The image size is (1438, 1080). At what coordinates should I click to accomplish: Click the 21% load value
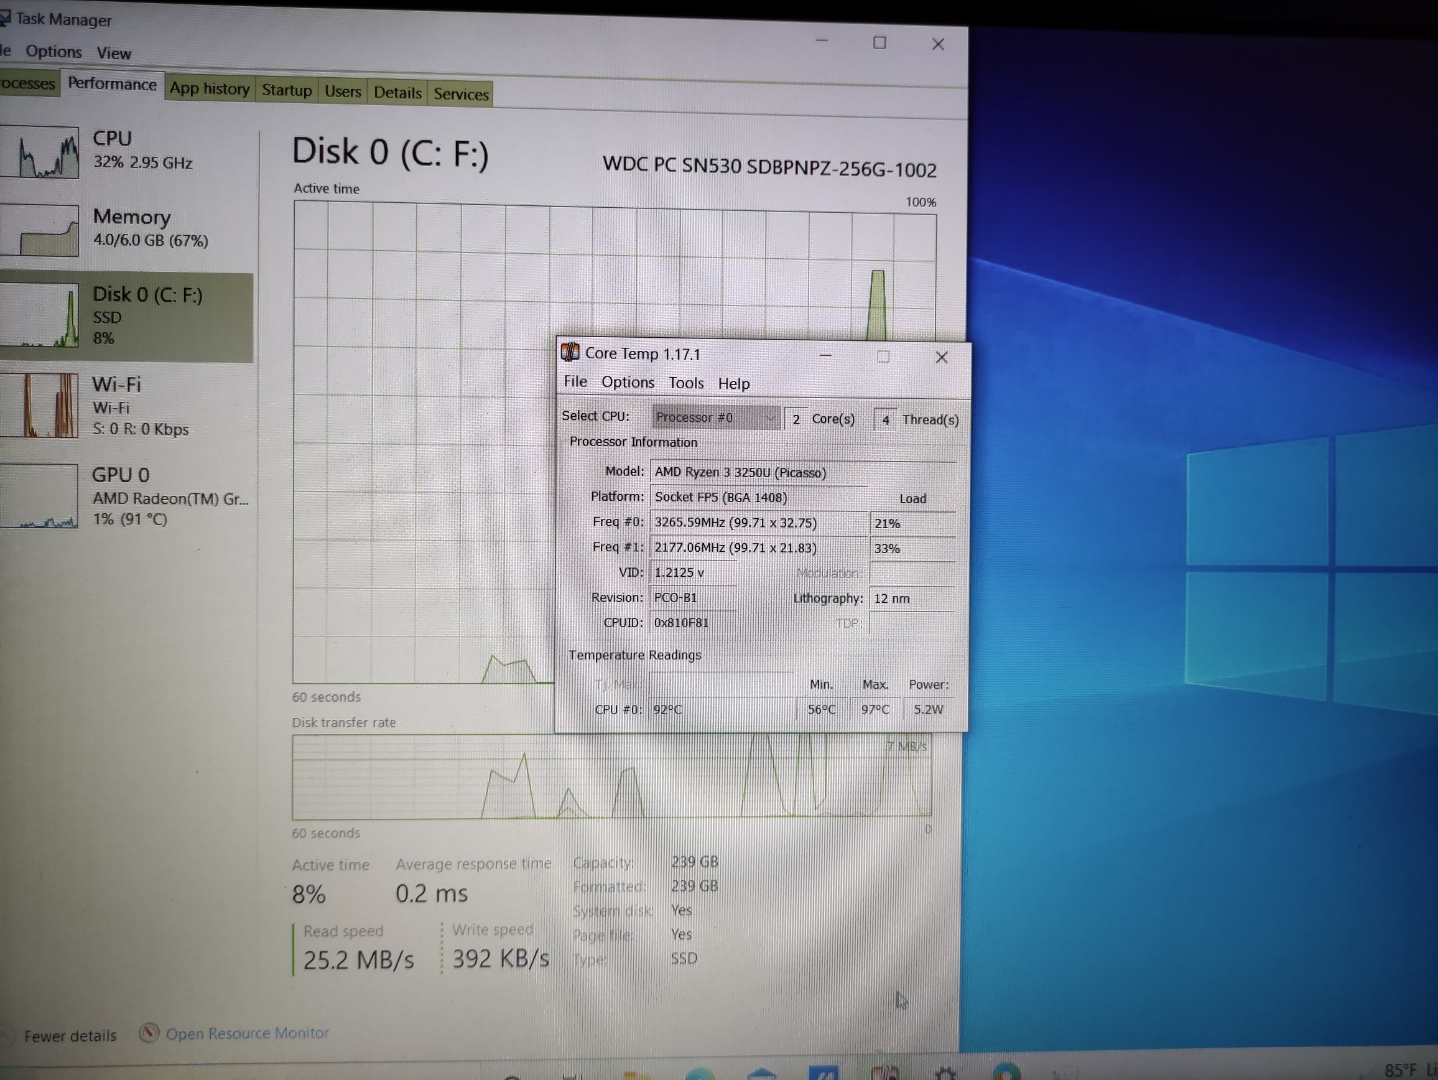click(x=912, y=523)
